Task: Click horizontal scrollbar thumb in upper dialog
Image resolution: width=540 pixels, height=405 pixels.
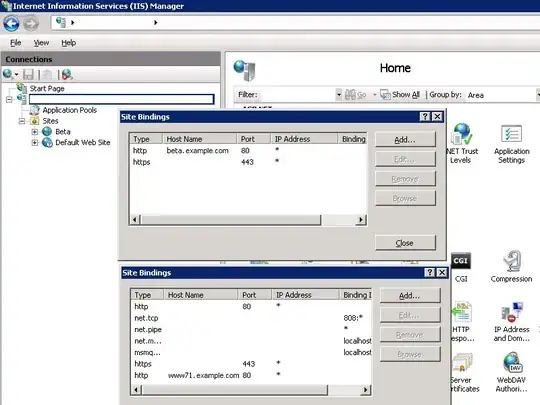Action: (x=231, y=220)
